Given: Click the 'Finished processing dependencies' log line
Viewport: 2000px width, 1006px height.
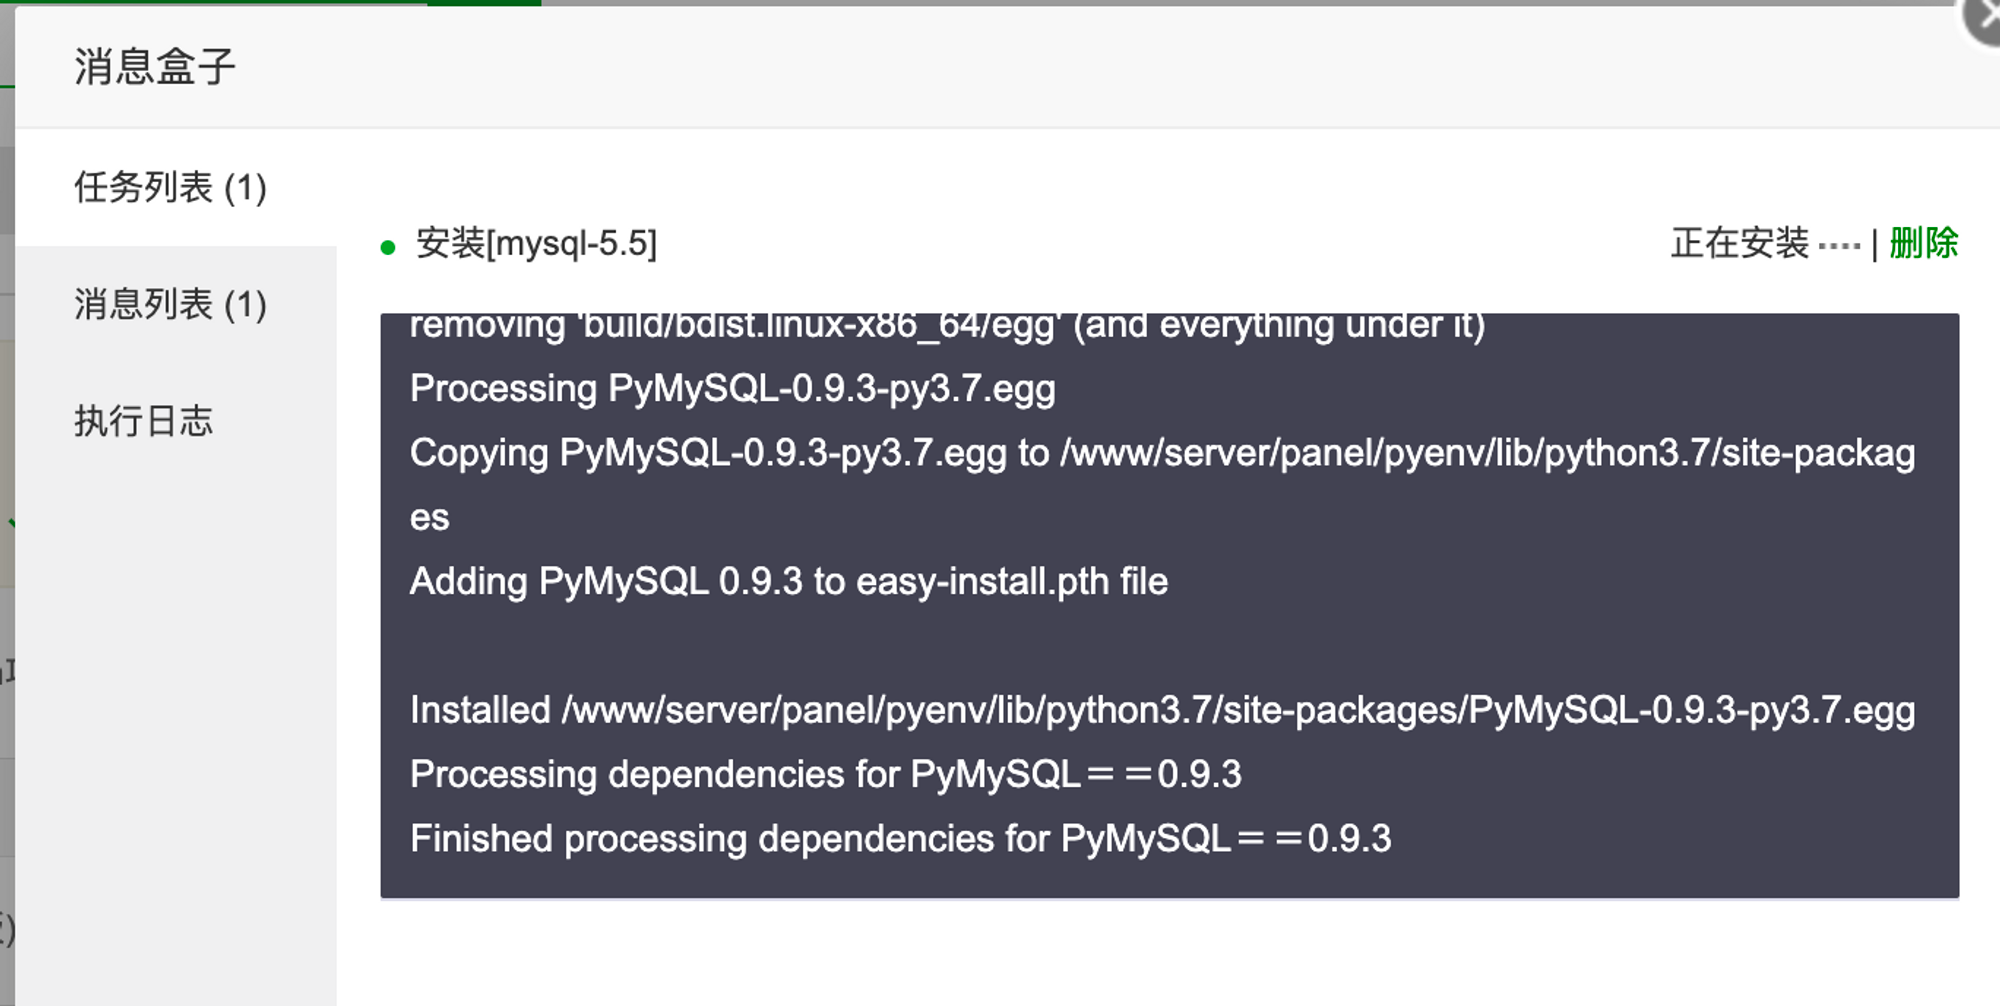Looking at the screenshot, I should (900, 839).
